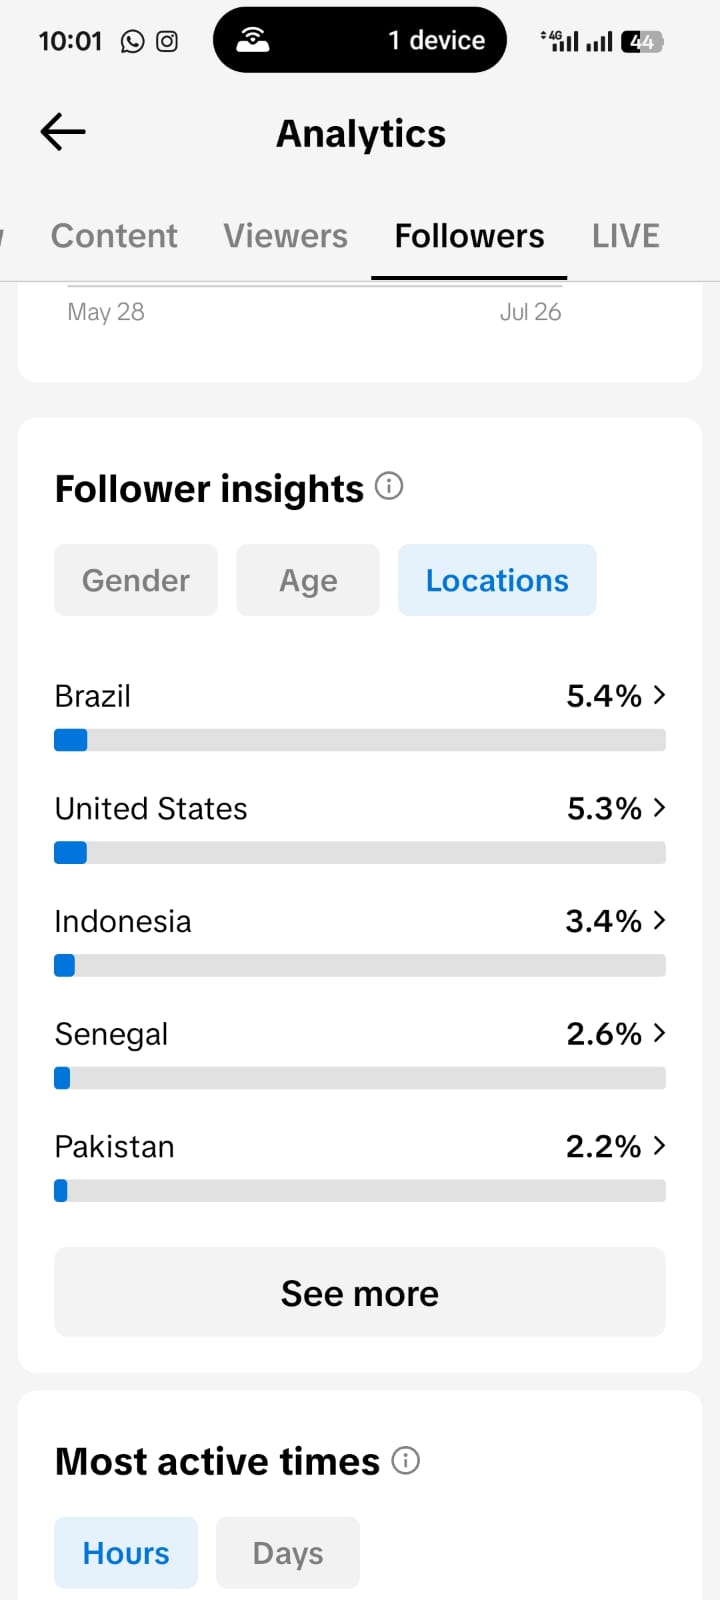720x1600 pixels.
Task: Tap the 4G signal strength icon
Action: tap(560, 41)
